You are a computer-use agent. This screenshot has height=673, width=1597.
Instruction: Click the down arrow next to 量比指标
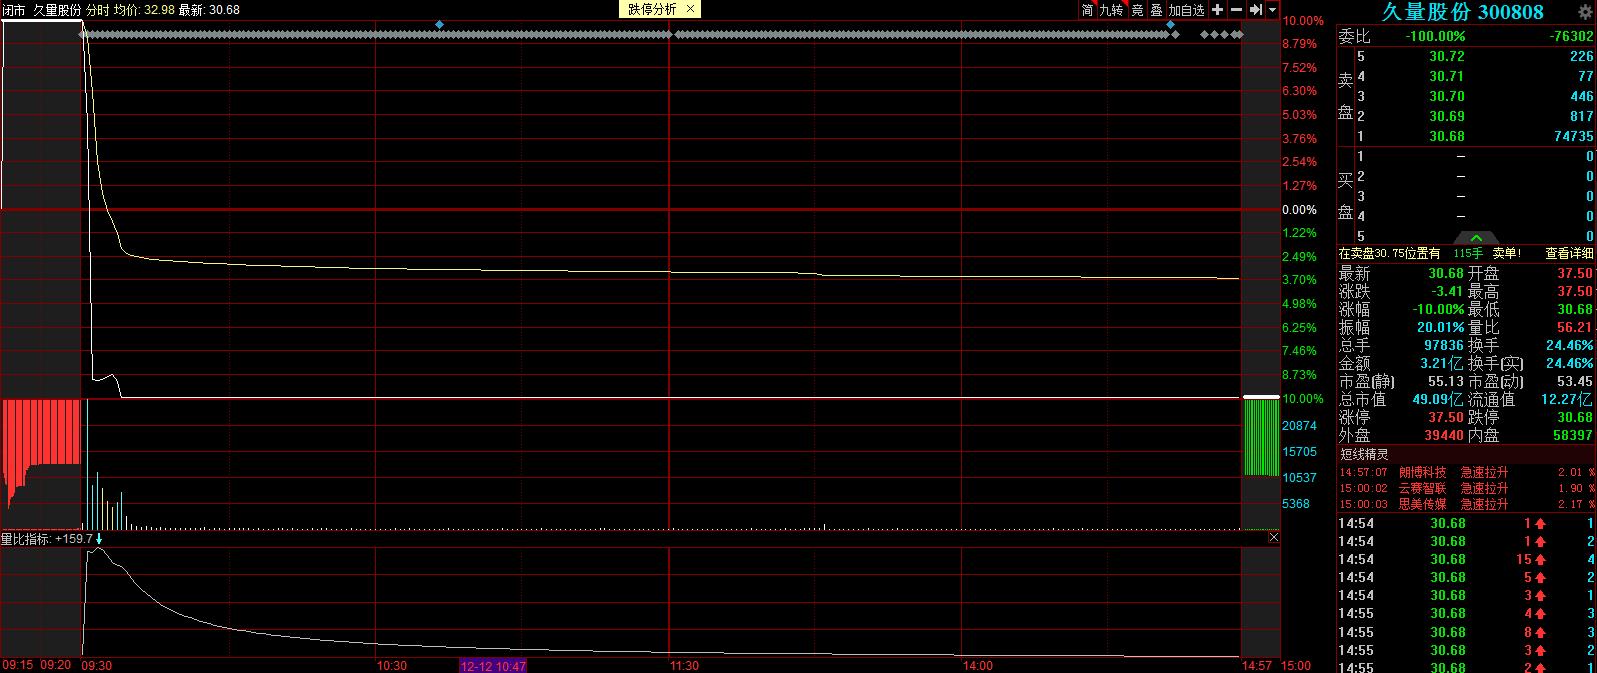99,539
